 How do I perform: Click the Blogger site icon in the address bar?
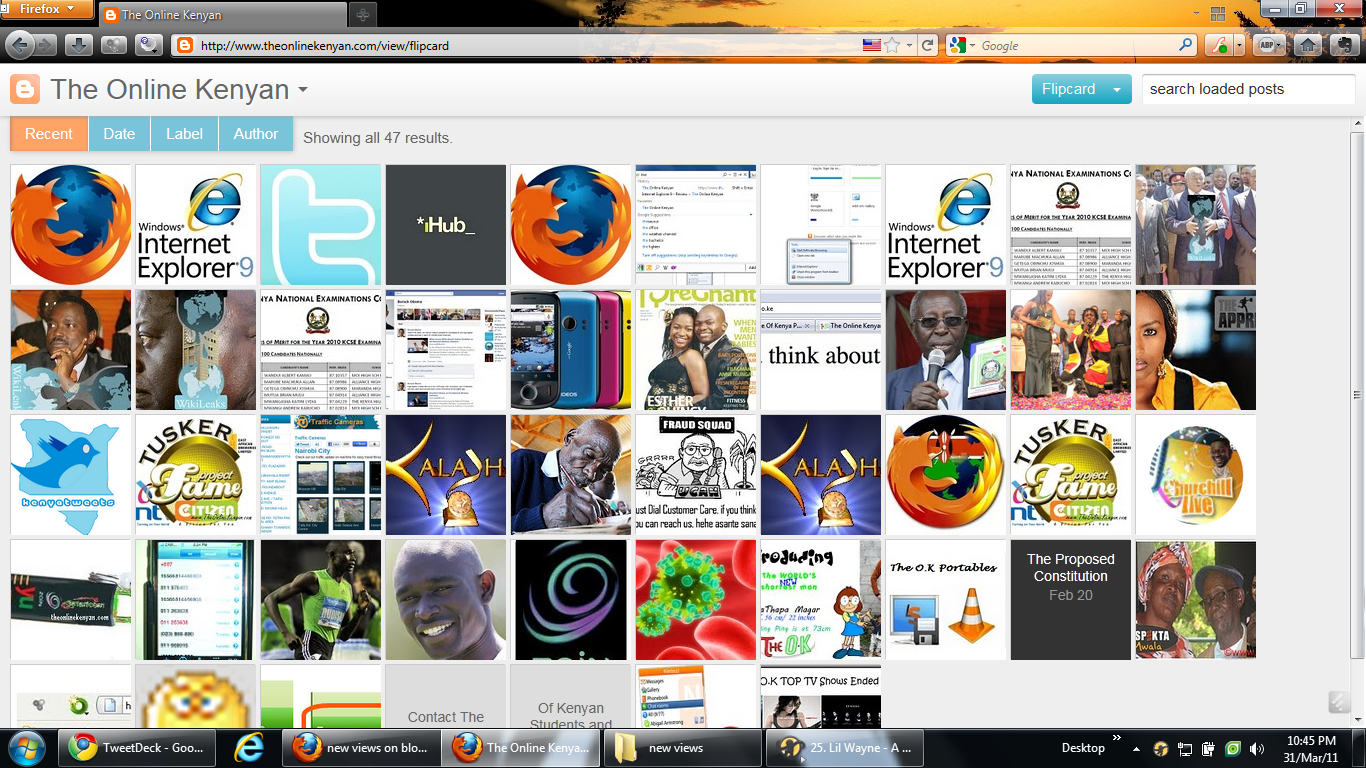click(183, 45)
